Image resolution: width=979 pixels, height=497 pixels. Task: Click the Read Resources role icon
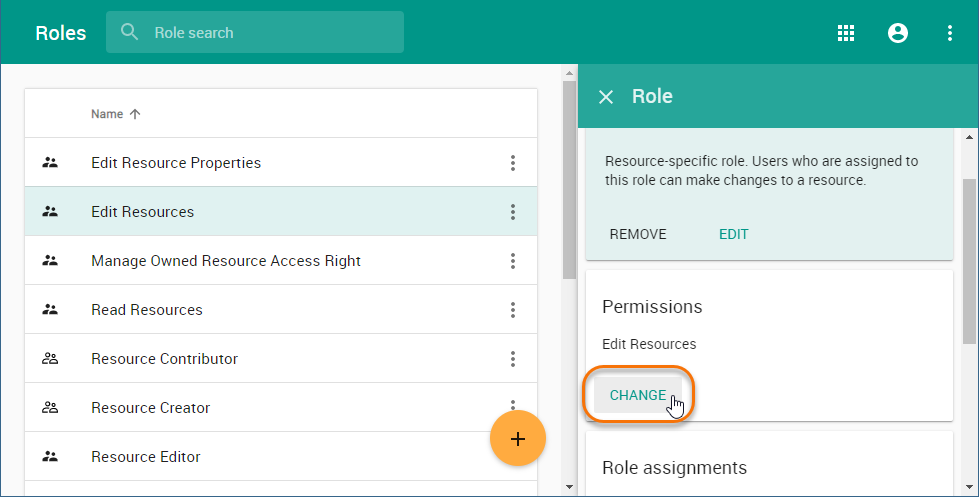[x=50, y=310]
